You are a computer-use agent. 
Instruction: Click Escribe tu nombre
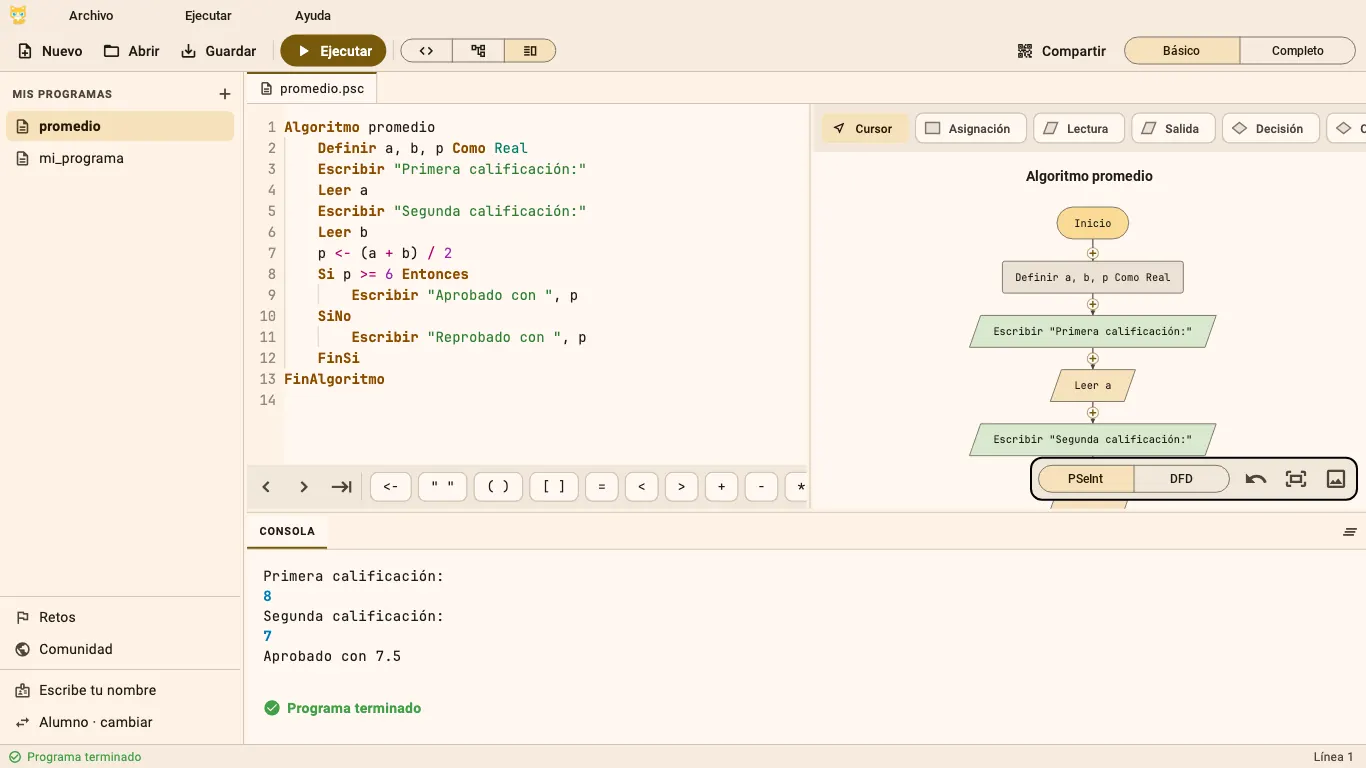pyautogui.click(x=120, y=690)
